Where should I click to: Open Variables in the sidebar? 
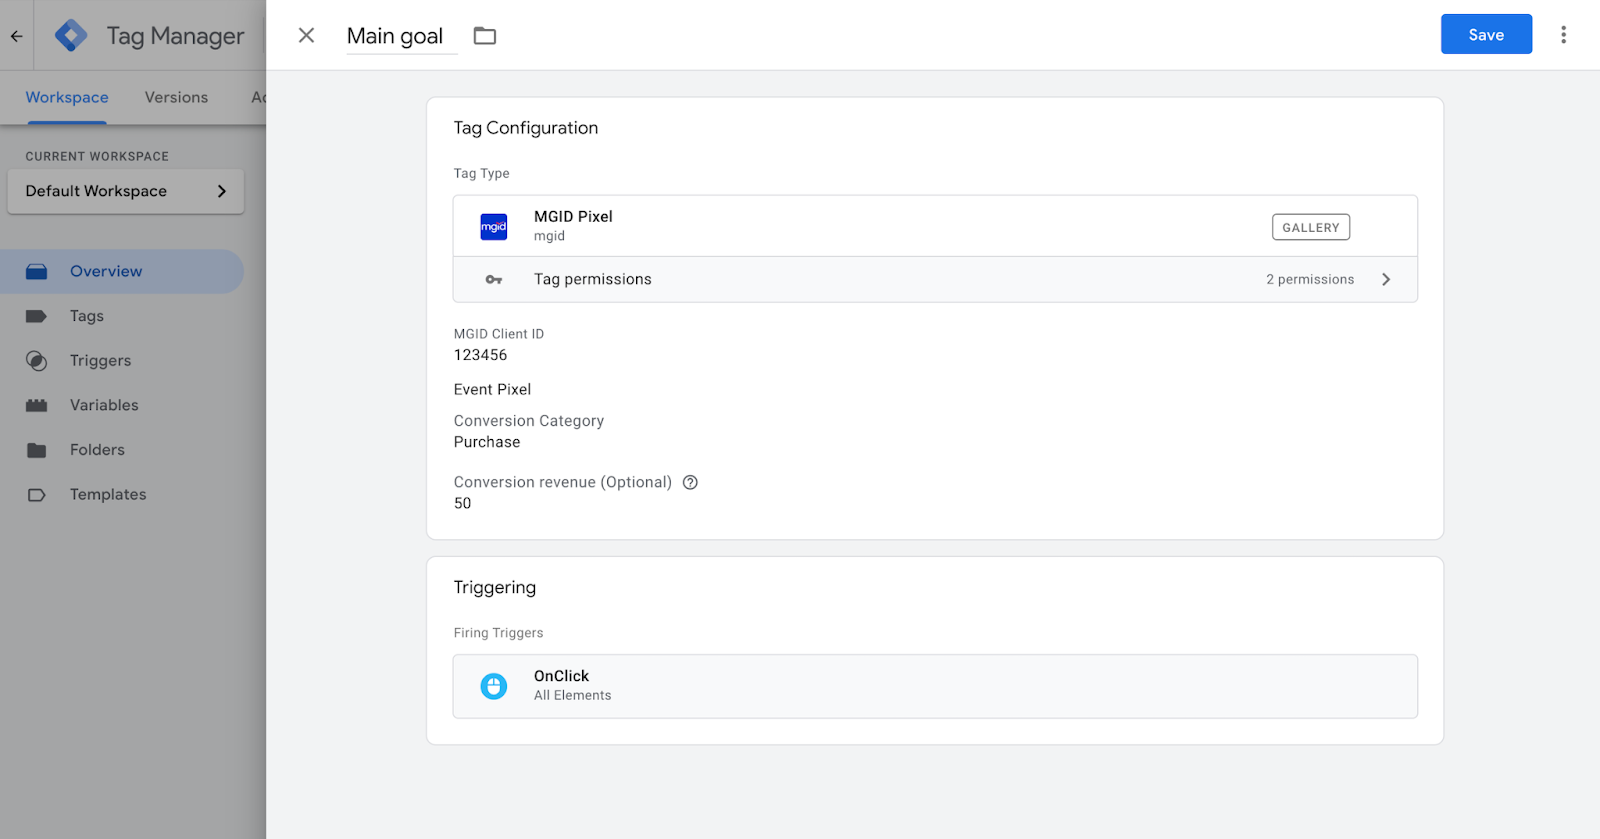click(x=104, y=405)
